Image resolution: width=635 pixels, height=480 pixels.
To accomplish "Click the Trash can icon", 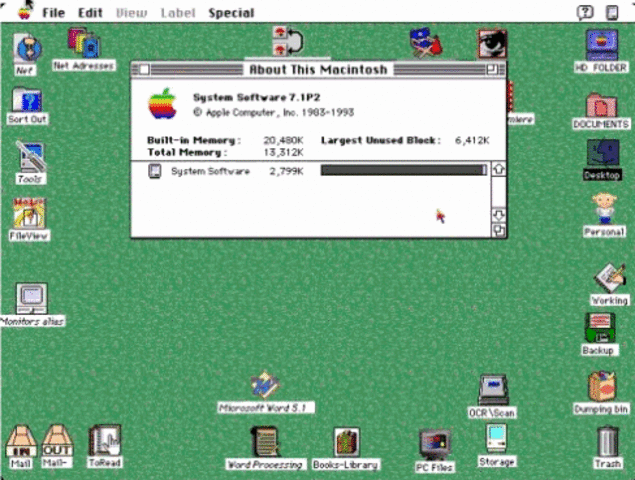I will point(607,442).
